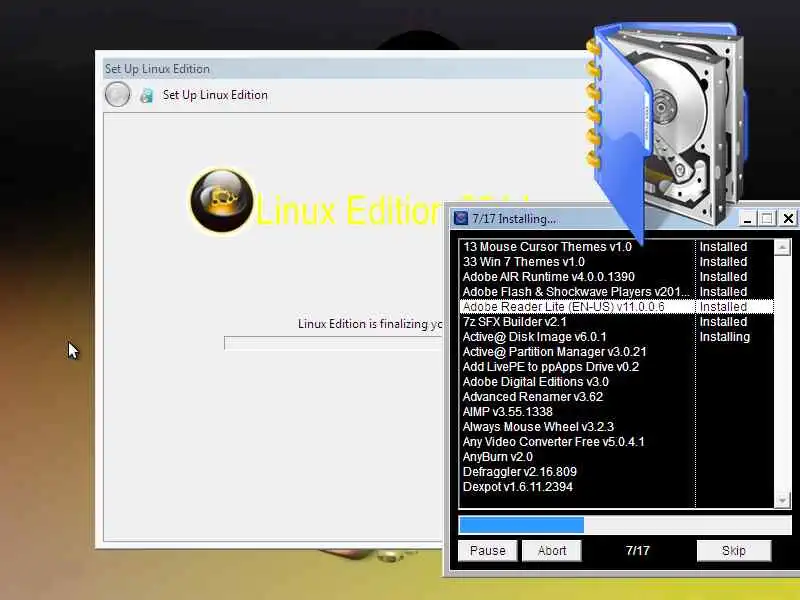Screen dimensions: 800x600
Task: Select Always Mouse Wheel v3.2.3 entry
Action: (616, 427)
